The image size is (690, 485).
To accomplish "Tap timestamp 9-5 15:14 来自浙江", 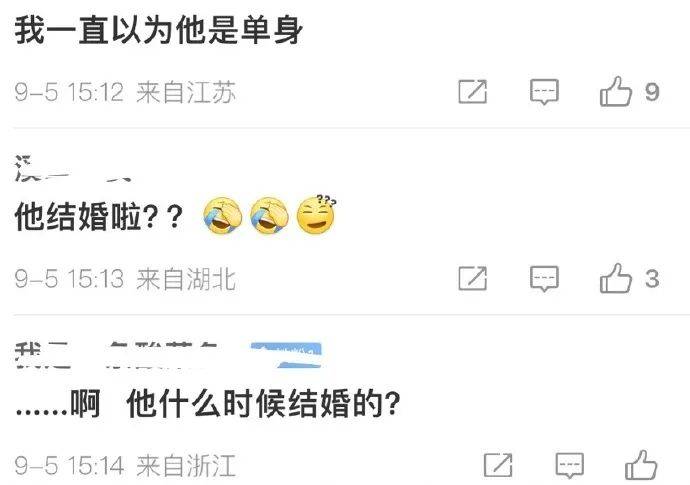I will (x=125, y=466).
